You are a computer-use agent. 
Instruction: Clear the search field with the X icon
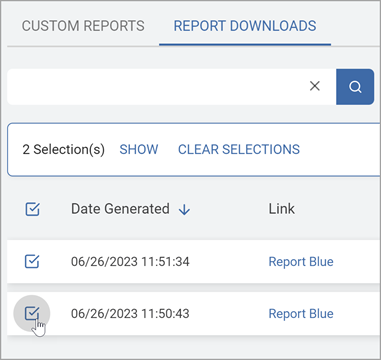pos(315,86)
